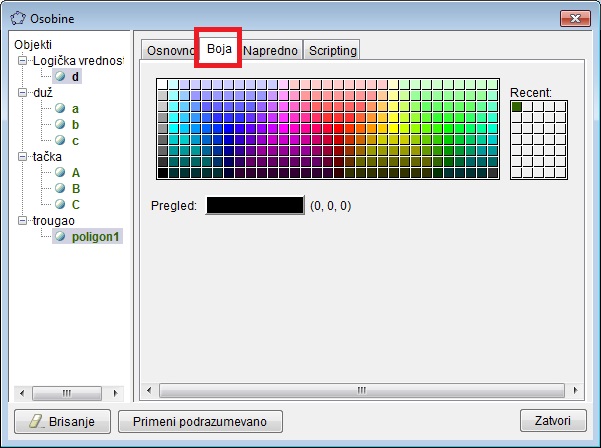This screenshot has width=601, height=448.
Task: Click the Brisanje button
Action: click(x=62, y=421)
